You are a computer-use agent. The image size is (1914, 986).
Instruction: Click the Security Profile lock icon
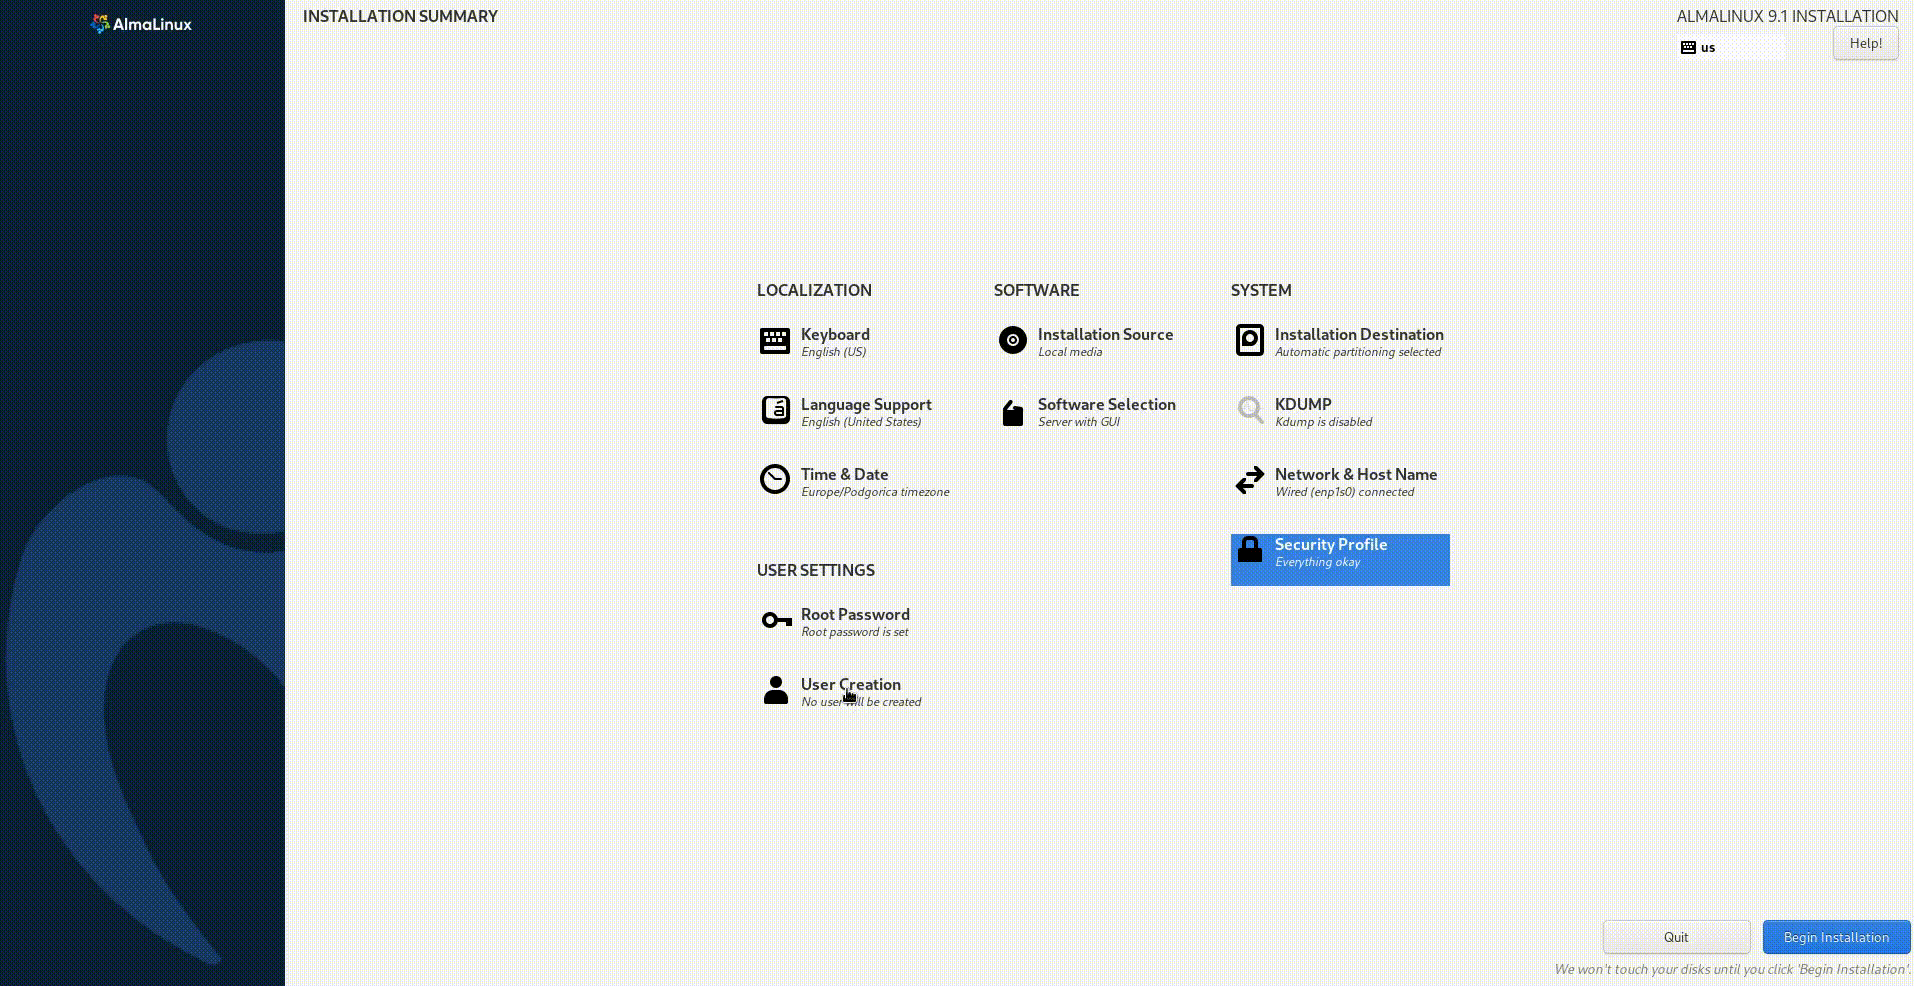point(1249,550)
